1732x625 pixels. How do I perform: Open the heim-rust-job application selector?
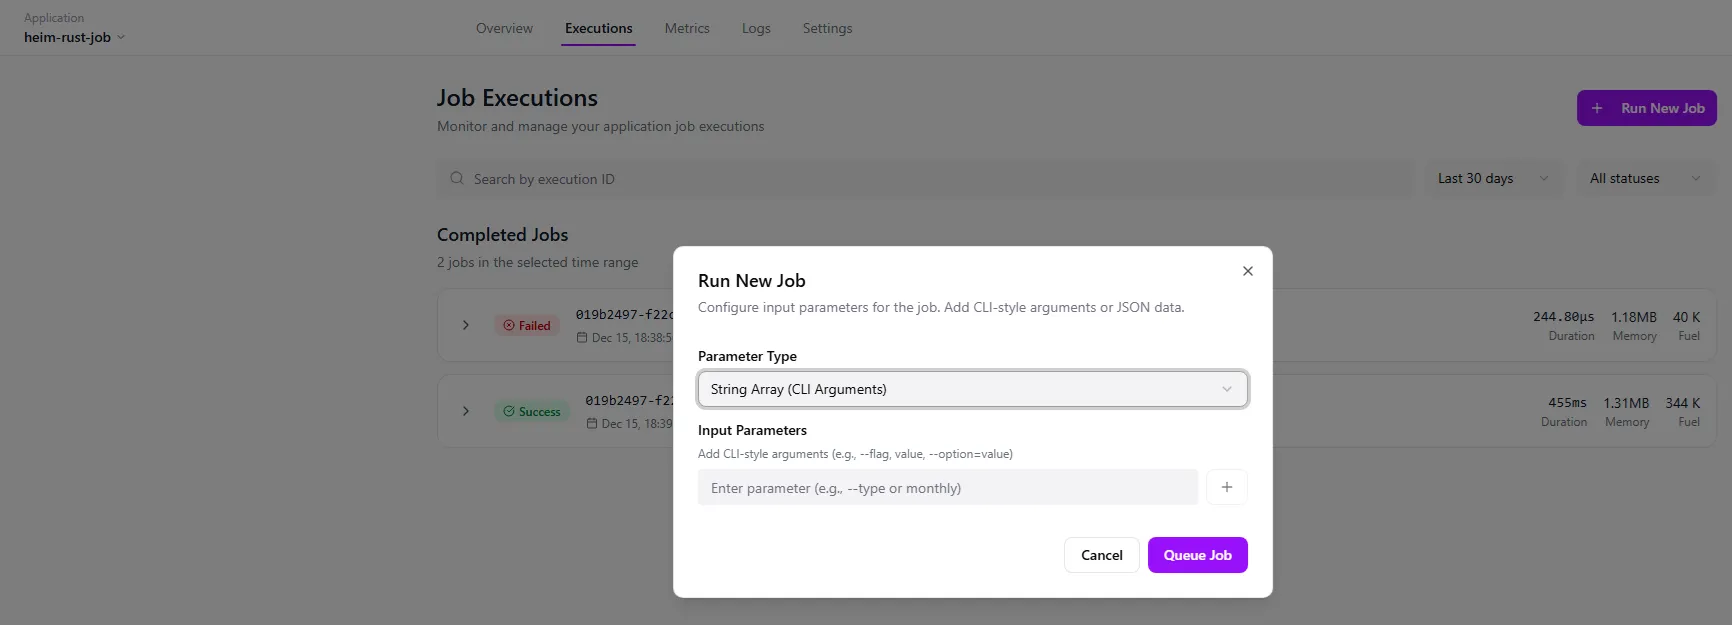75,37
